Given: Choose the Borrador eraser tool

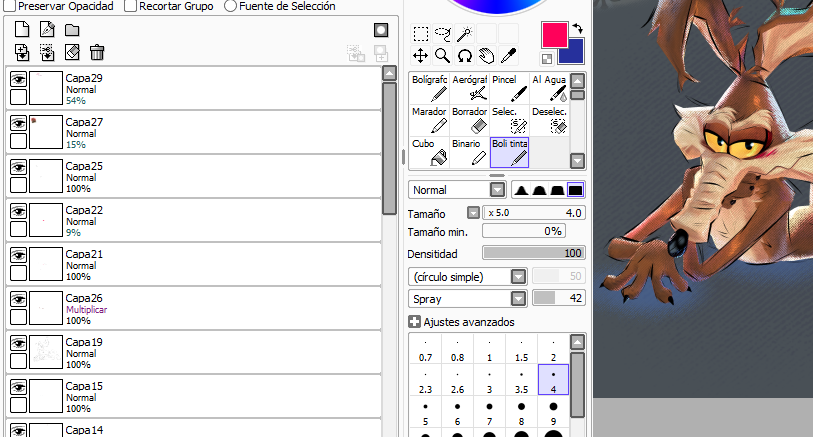Looking at the screenshot, I should pyautogui.click(x=470, y=120).
